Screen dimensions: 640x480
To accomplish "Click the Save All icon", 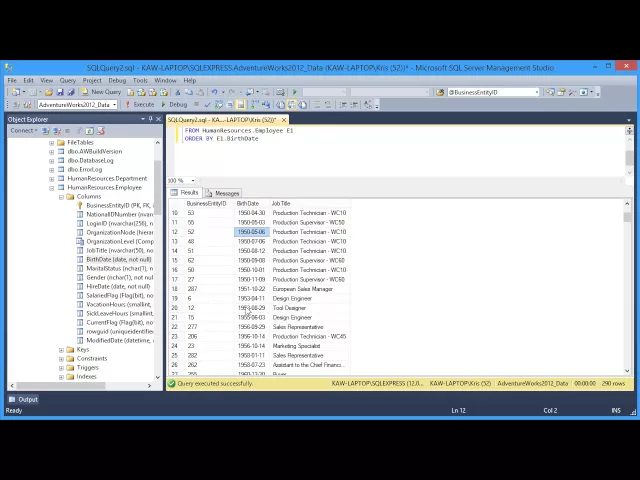I will 71,92.
